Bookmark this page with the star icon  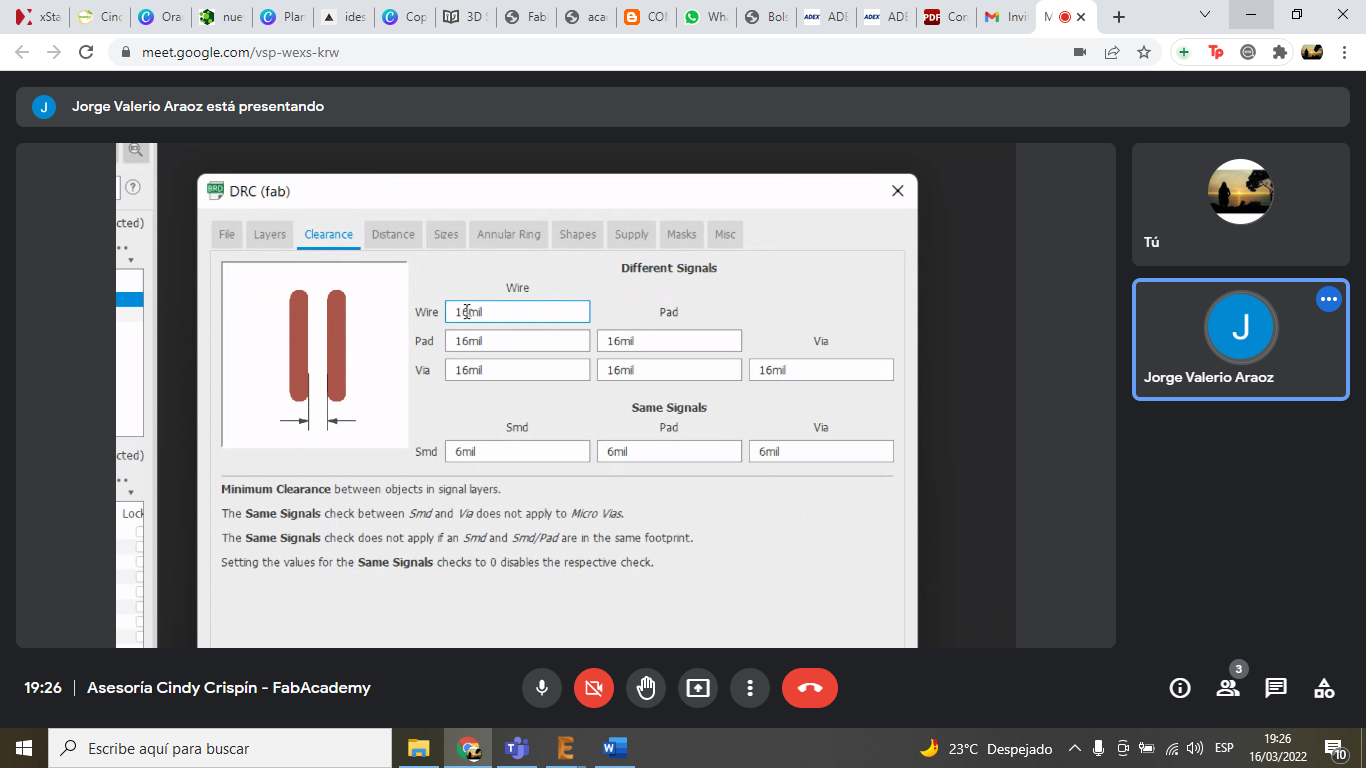click(1144, 52)
